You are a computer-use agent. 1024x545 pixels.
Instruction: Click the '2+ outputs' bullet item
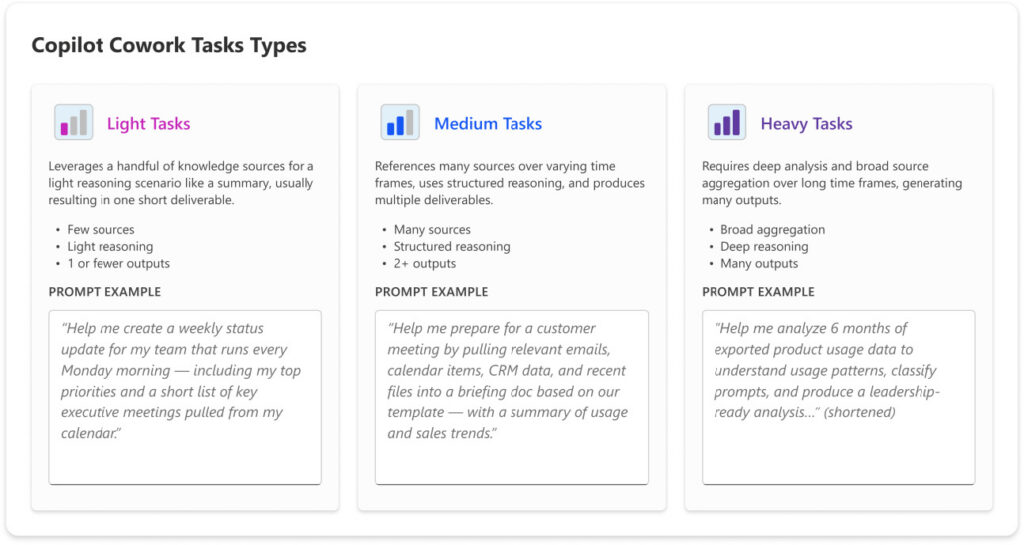424,264
